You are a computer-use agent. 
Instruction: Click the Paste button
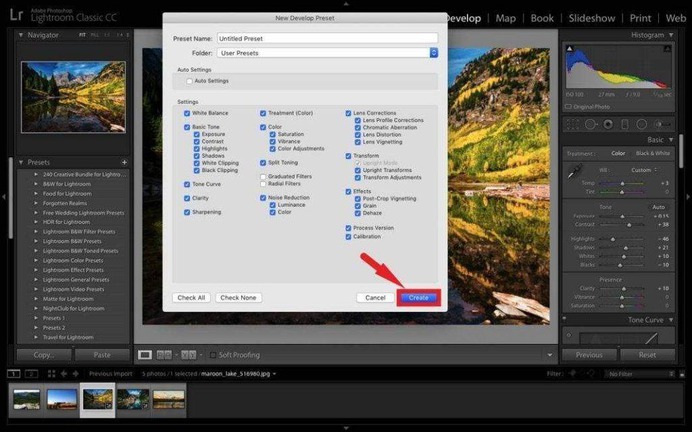point(102,355)
